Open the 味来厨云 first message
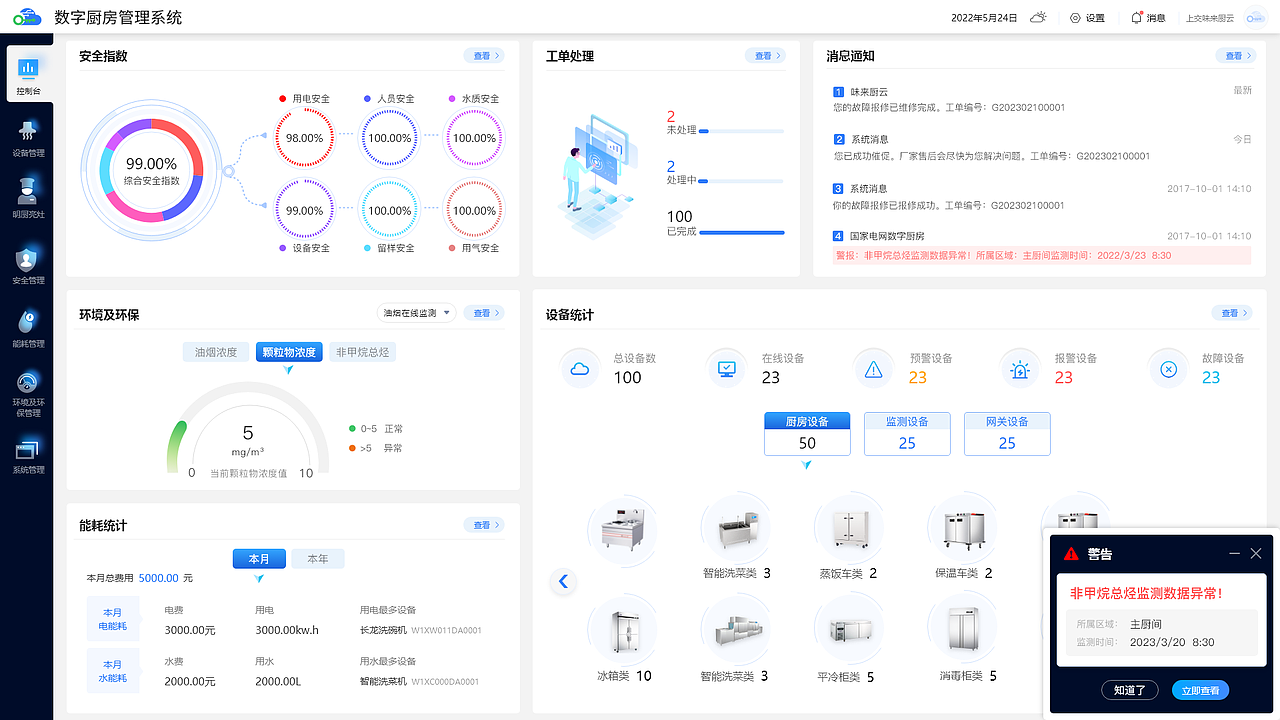The image size is (1280, 720). click(x=1041, y=99)
